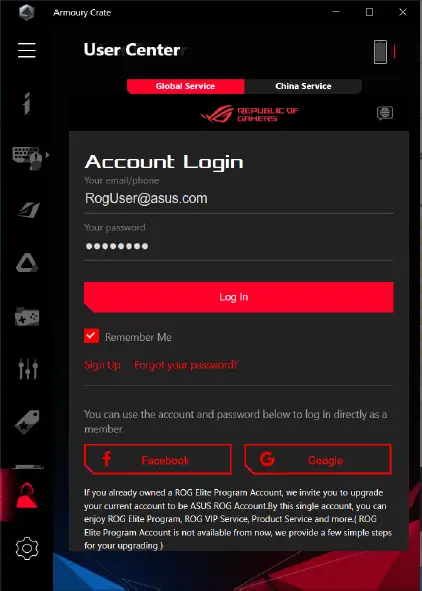Open the Featured deals tag icon
This screenshot has width=422, height=591.
click(27, 421)
